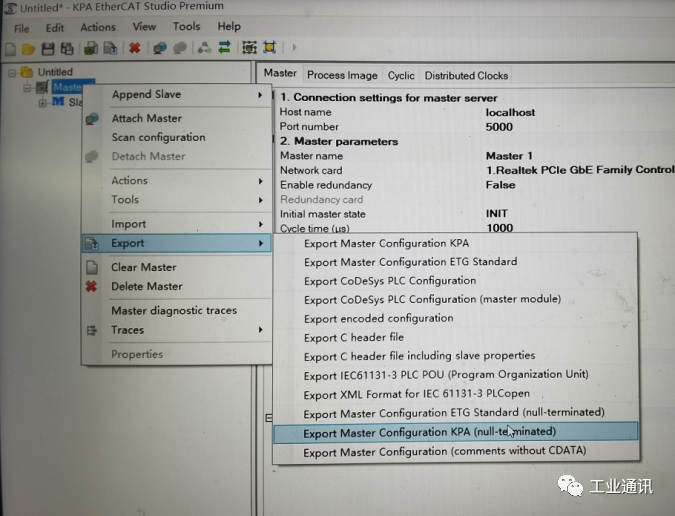Click the KPA EtherCAT Studio title bar icon
Viewport: 675px width, 516px height.
[x=10, y=8]
